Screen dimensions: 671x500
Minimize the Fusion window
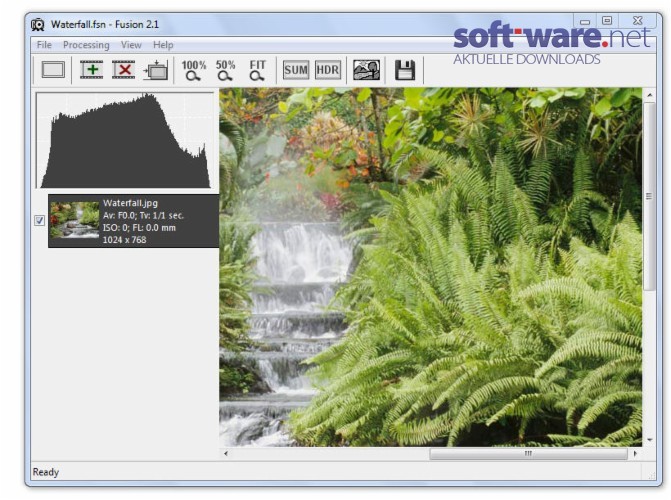point(585,21)
